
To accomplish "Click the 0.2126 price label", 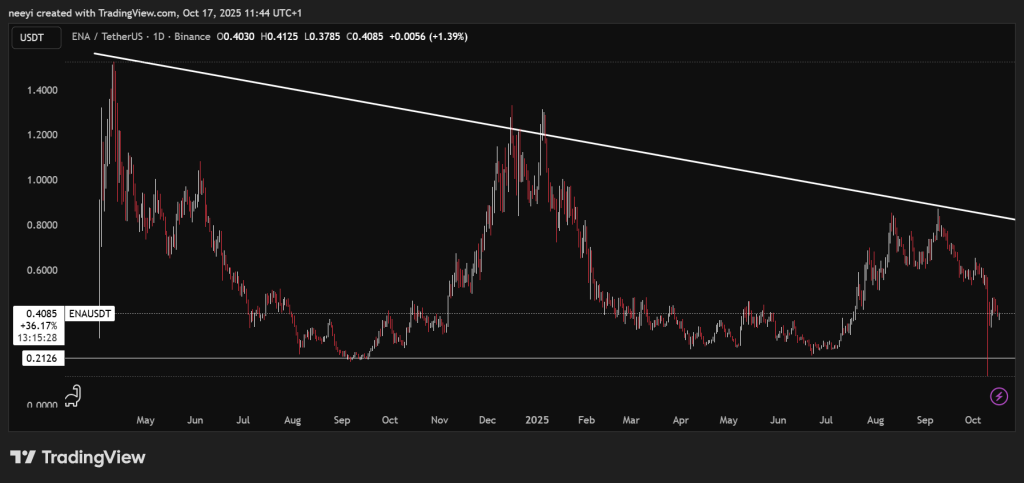I will tap(42, 358).
